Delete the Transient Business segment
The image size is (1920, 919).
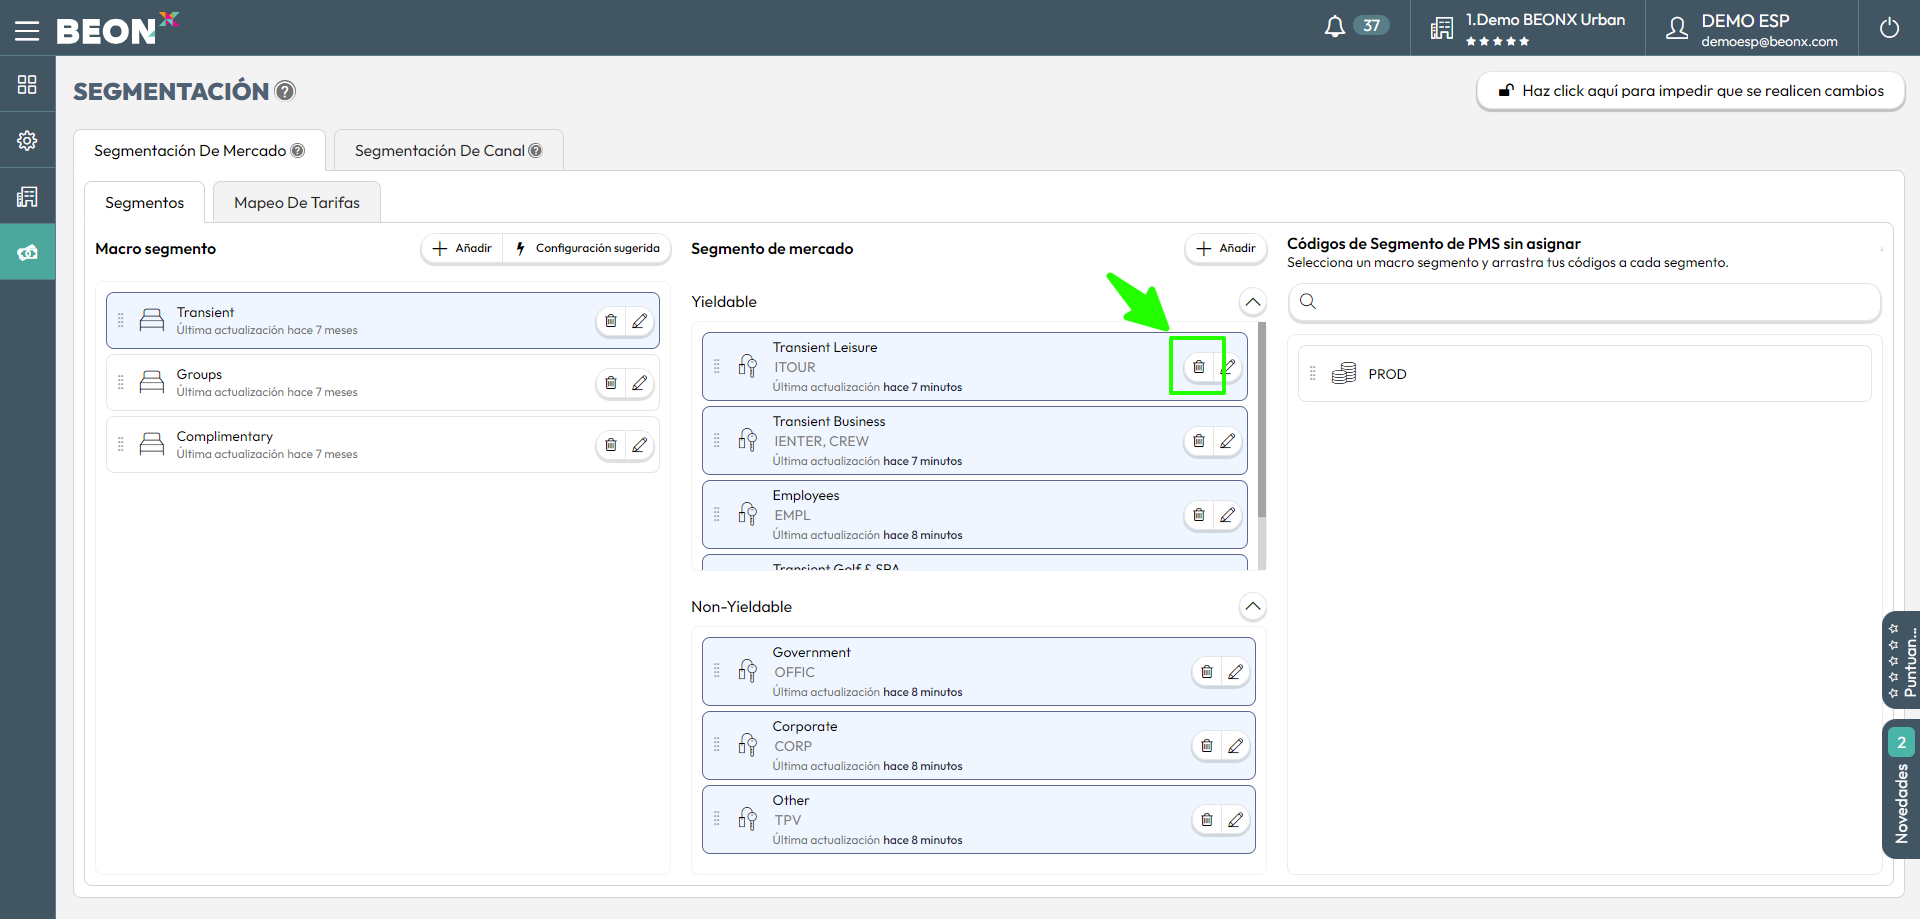[1198, 441]
